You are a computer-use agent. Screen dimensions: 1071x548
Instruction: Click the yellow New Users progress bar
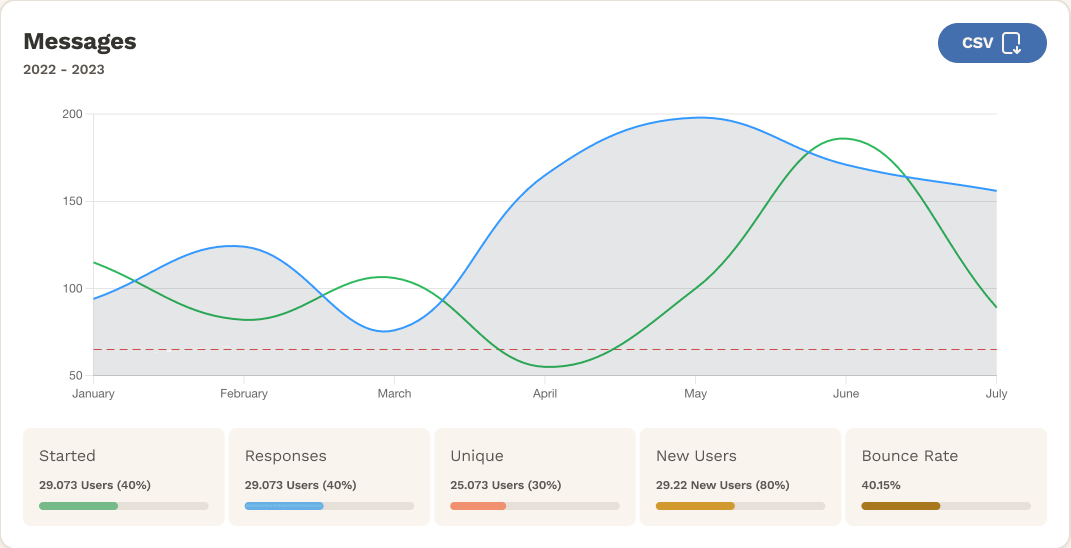tap(740, 506)
